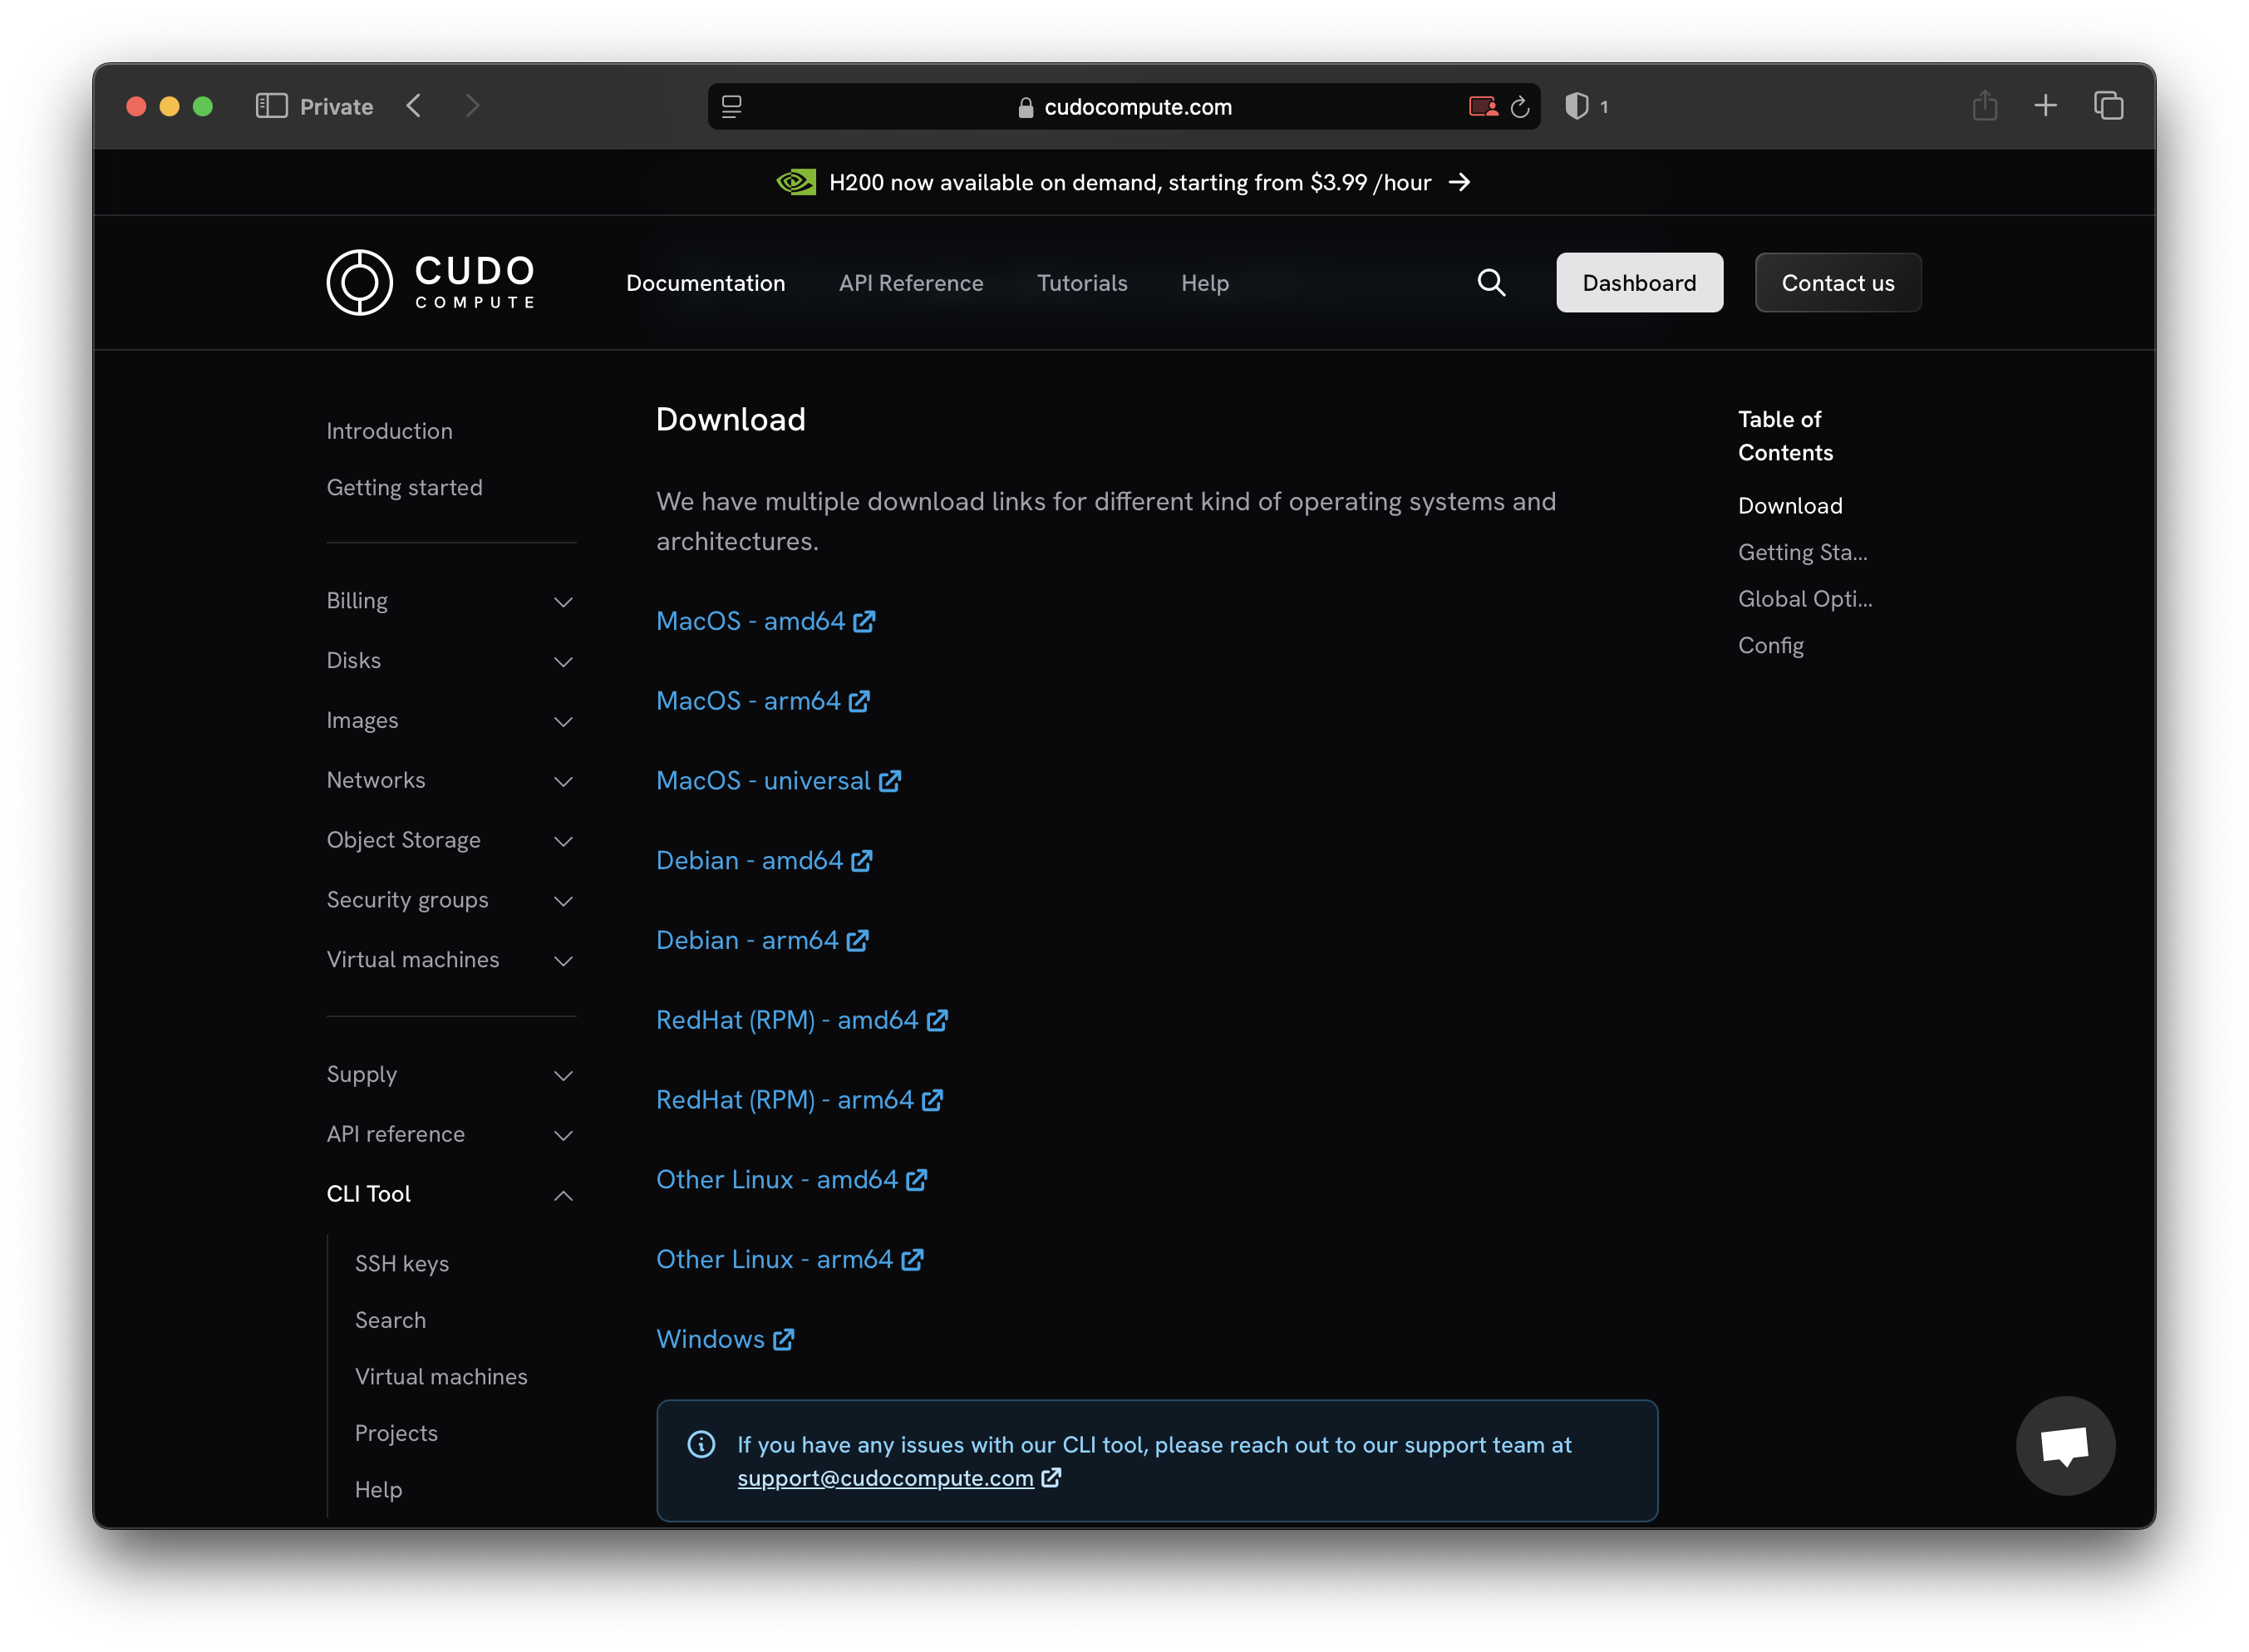The width and height of the screenshot is (2249, 1652).
Task: Click the Cudo Compute logo
Action: pos(431,282)
